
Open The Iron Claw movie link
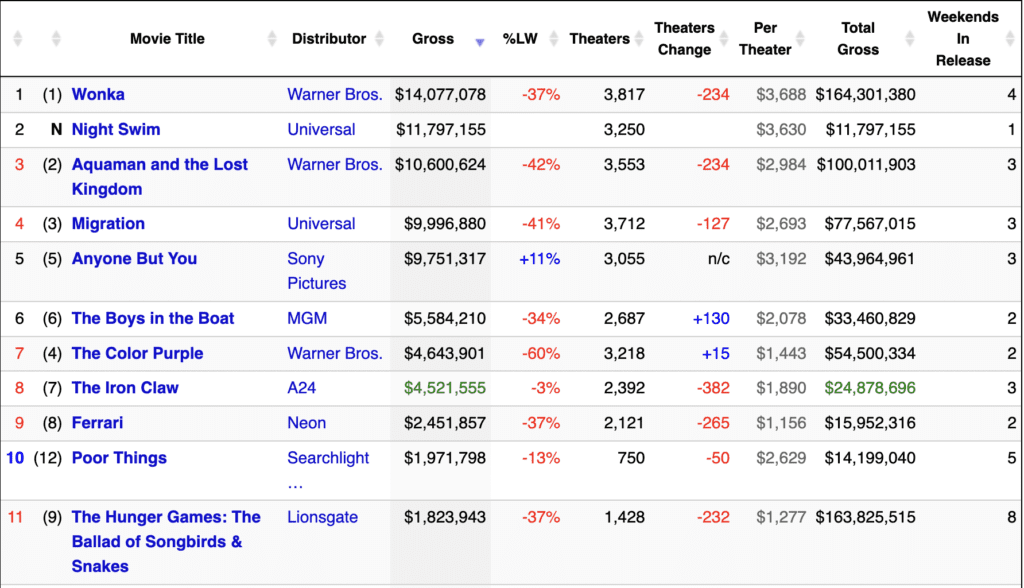[x=125, y=388]
